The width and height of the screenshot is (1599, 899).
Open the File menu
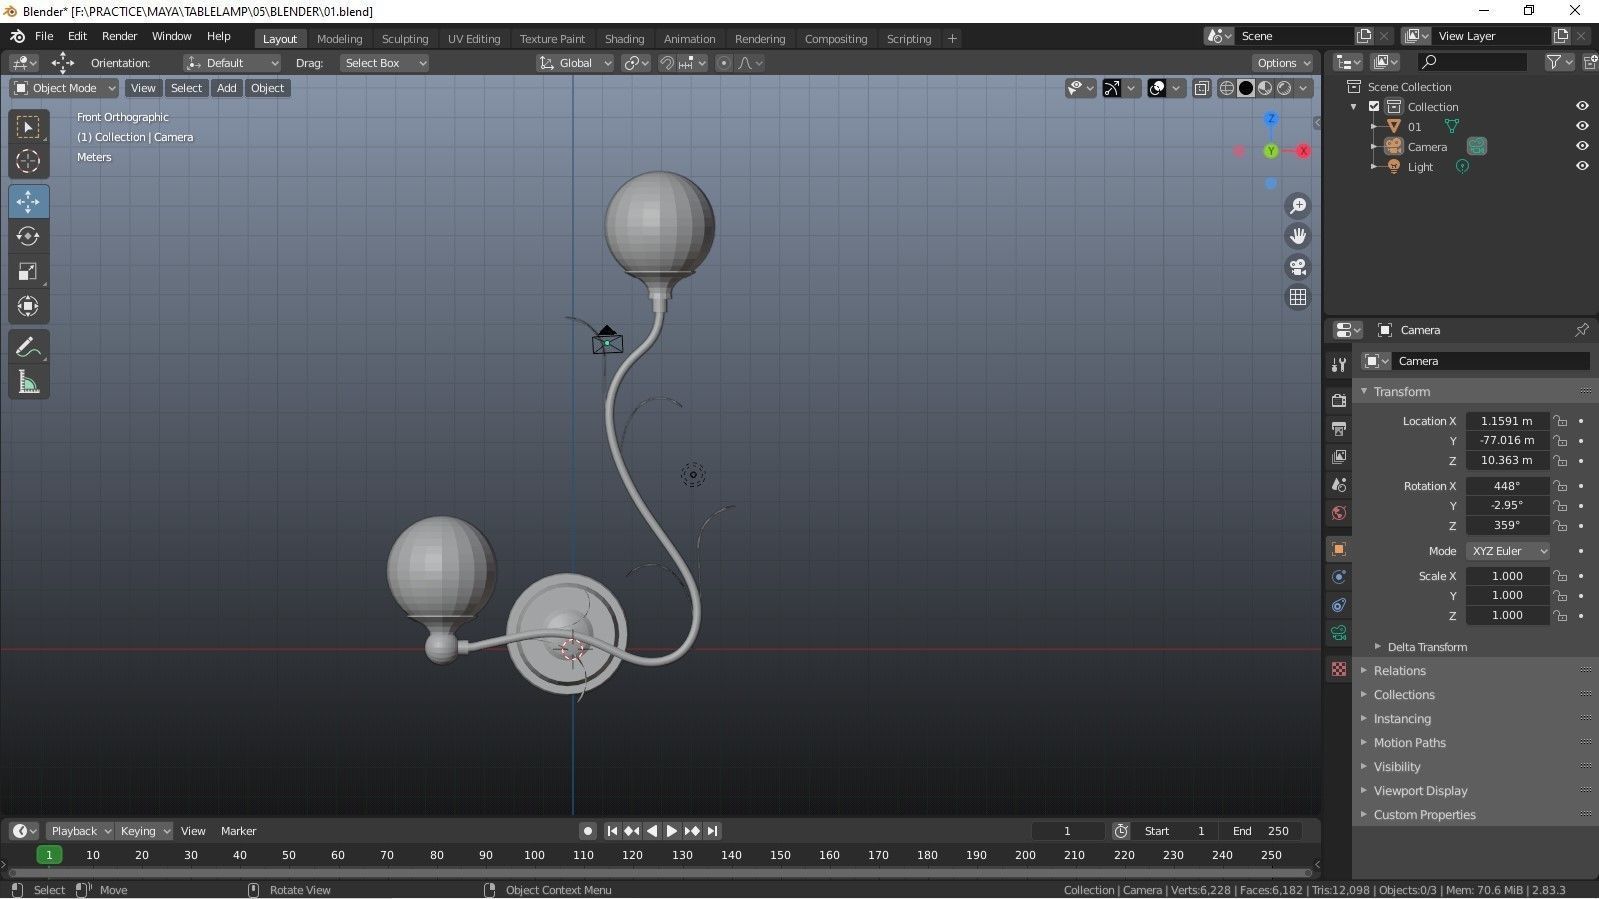tap(44, 36)
